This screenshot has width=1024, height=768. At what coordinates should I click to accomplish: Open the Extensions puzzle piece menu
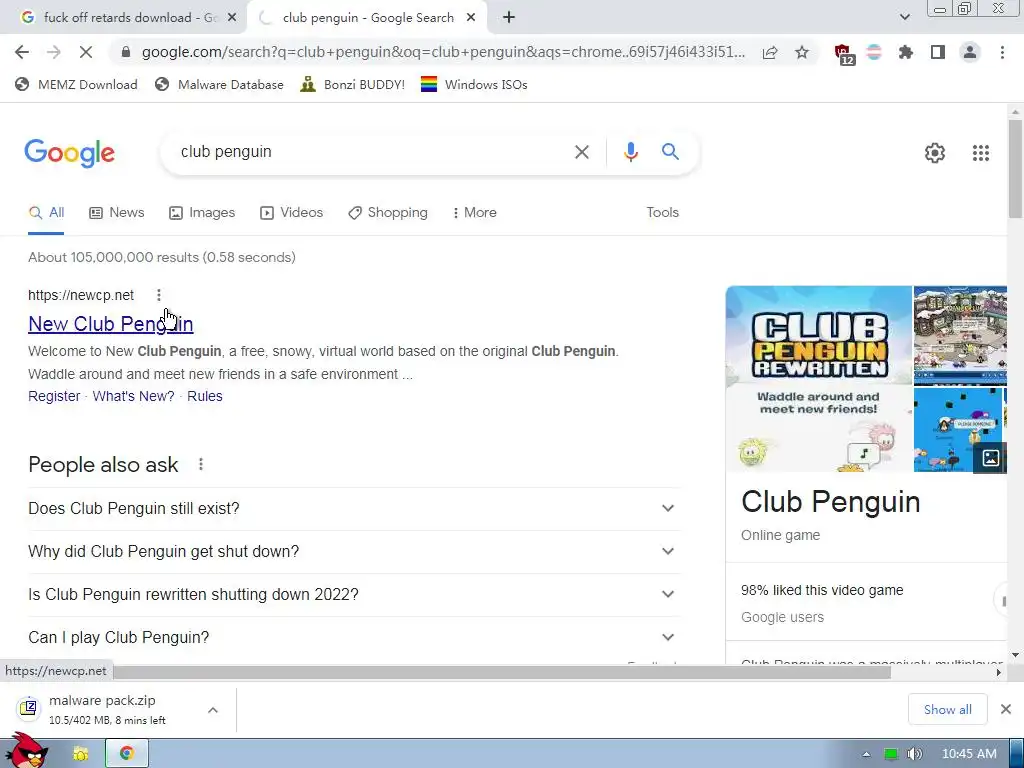pyautogui.click(x=906, y=52)
